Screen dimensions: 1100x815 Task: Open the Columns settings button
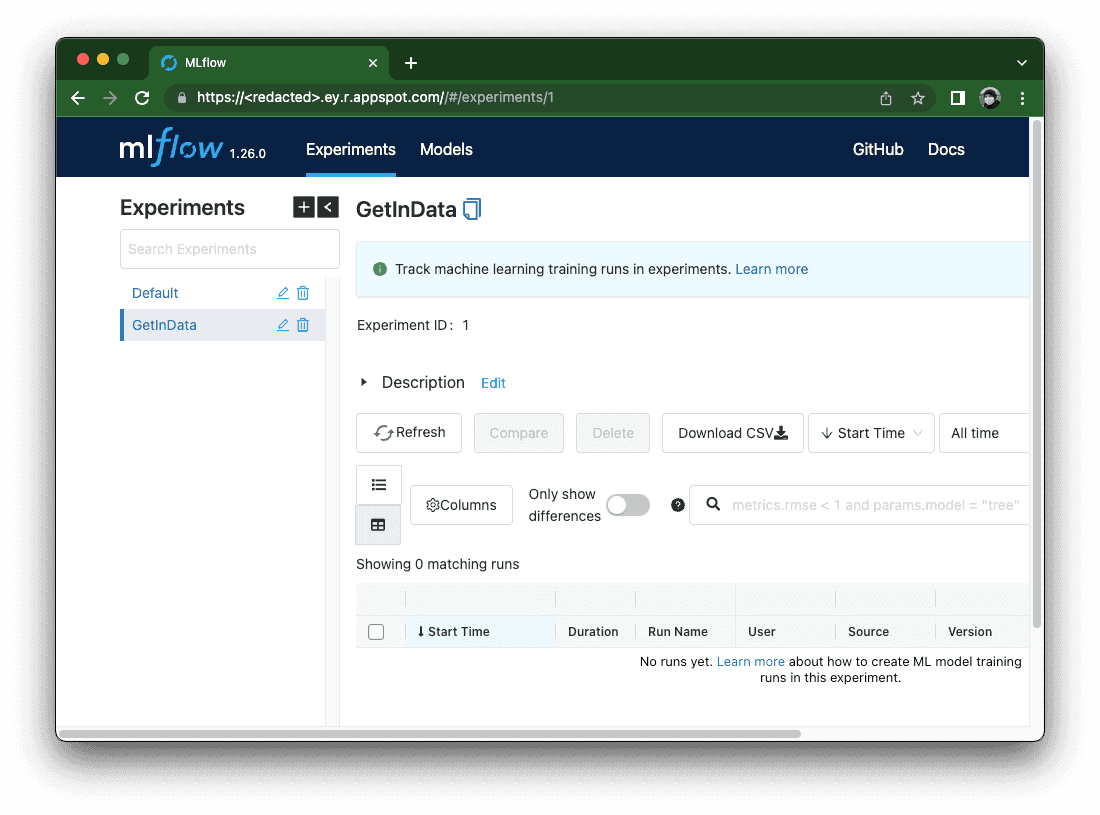coord(461,505)
